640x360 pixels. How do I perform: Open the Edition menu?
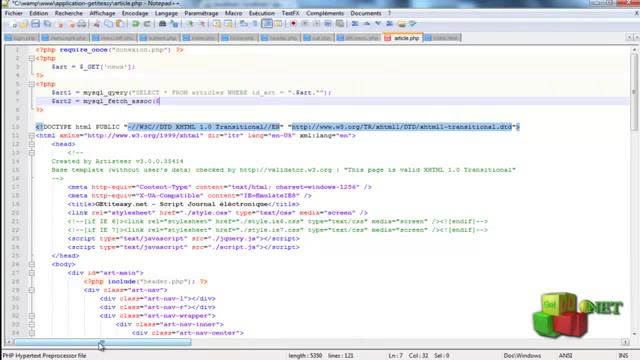[38, 13]
